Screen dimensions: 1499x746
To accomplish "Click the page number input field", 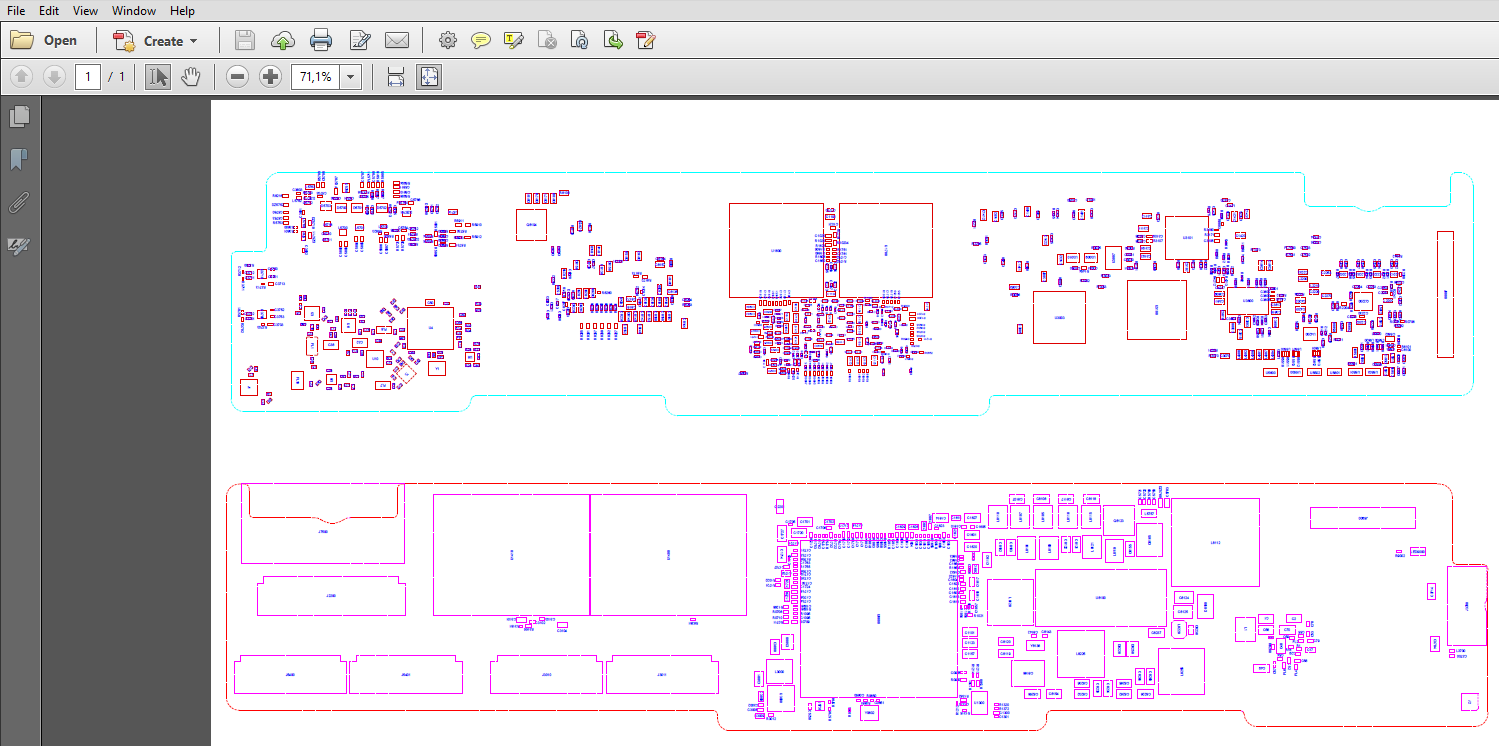I will click(88, 77).
